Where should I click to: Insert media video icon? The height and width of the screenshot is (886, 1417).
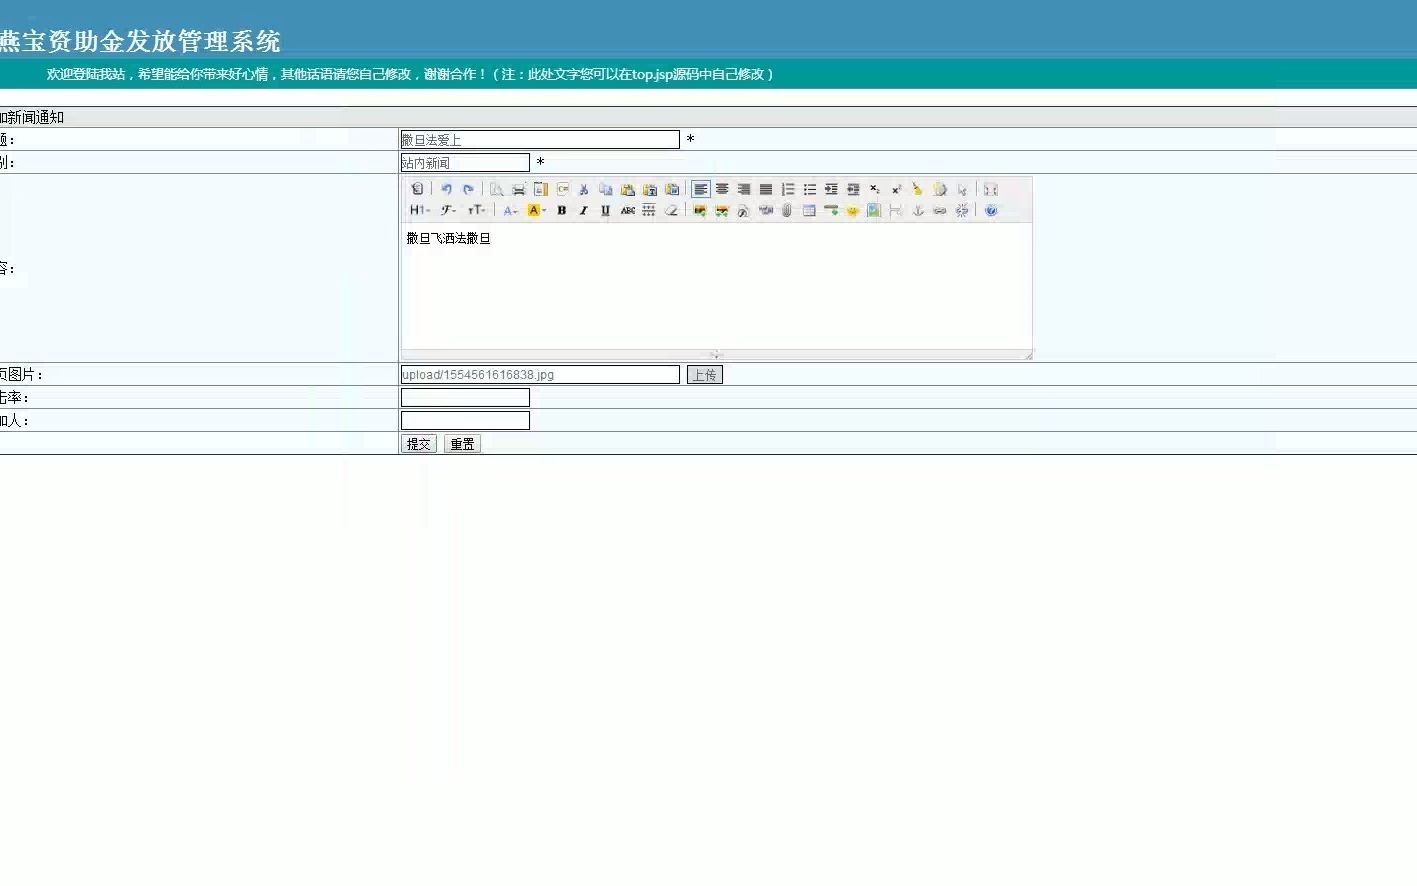point(766,210)
